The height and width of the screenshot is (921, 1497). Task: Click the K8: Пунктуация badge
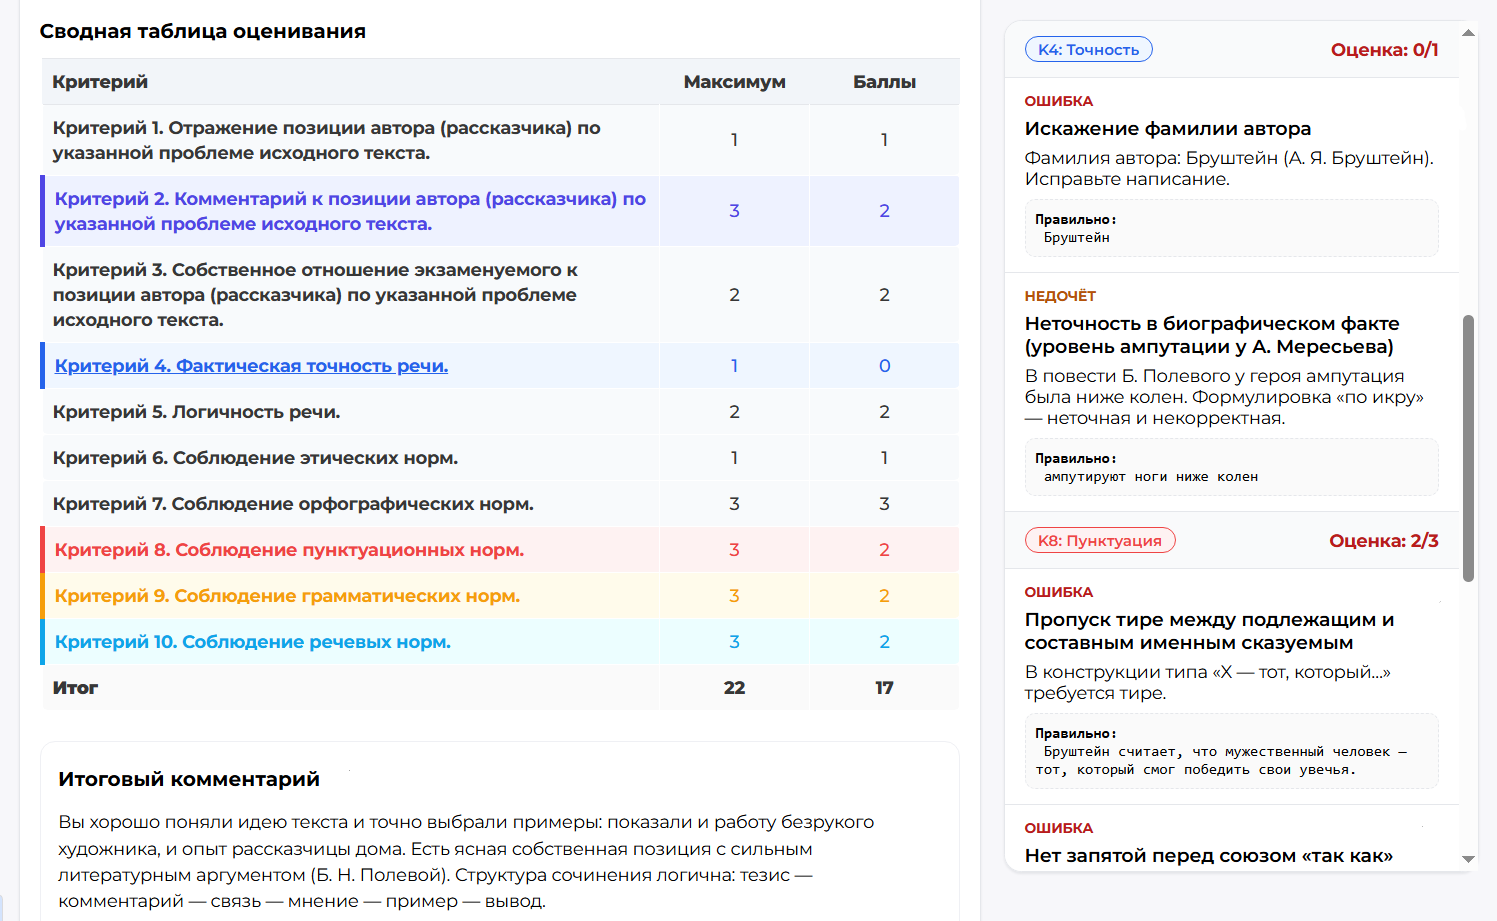(1099, 541)
